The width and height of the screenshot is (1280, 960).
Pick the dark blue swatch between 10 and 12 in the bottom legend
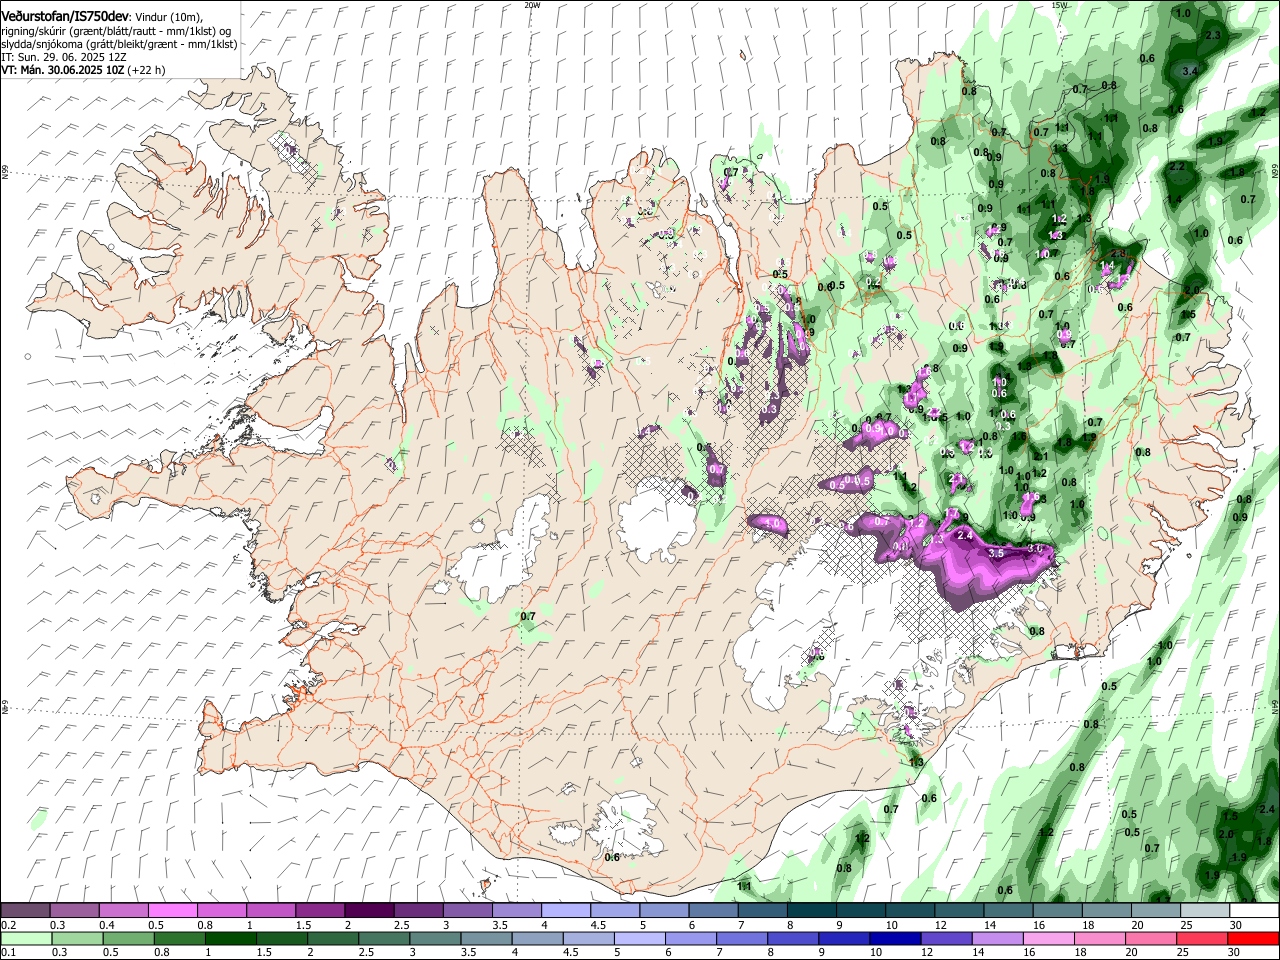coord(893,938)
